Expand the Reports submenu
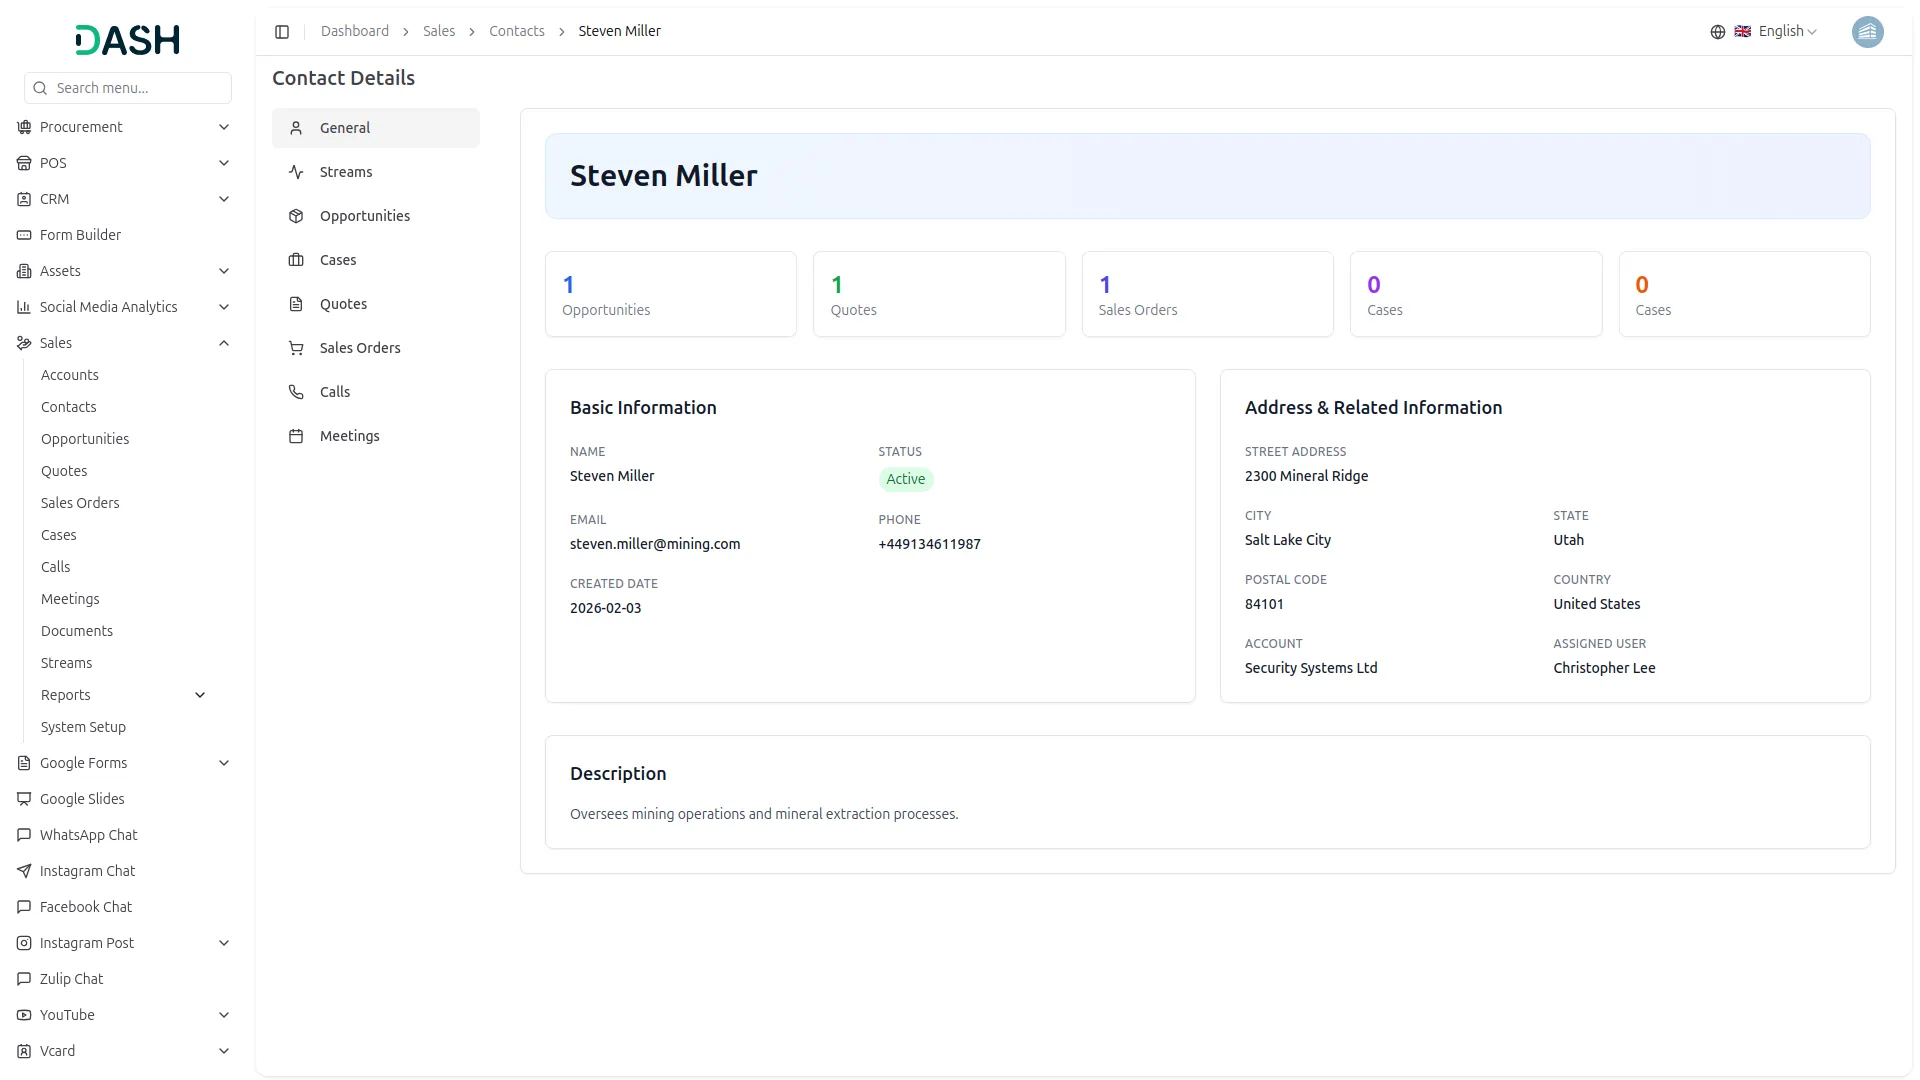Screen dimensions: 1920x1080 [x=200, y=695]
